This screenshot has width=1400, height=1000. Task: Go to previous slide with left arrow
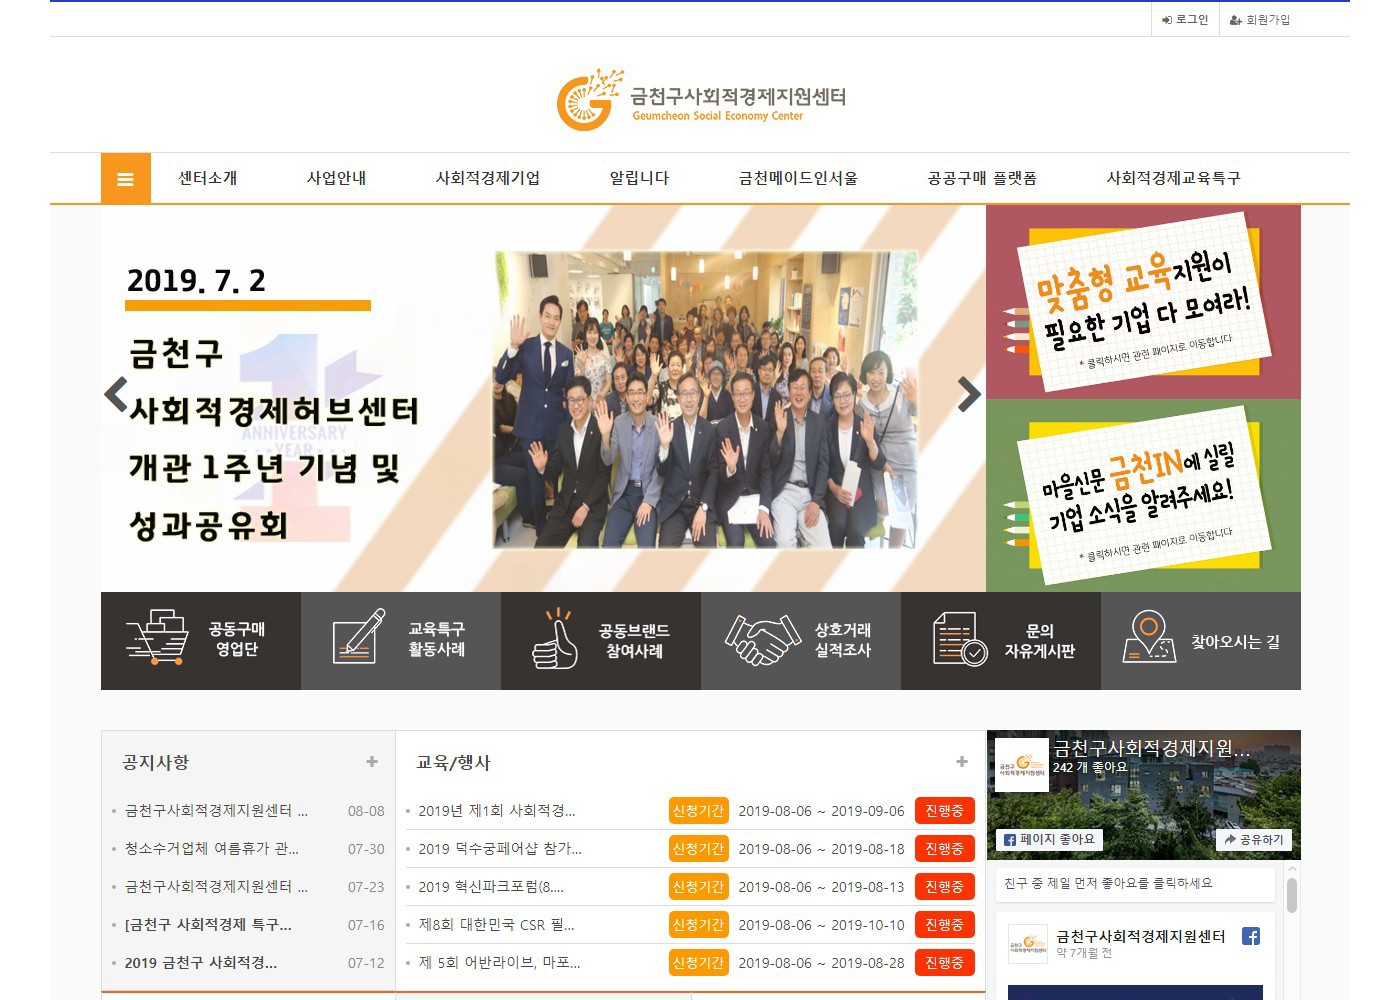tap(116, 395)
